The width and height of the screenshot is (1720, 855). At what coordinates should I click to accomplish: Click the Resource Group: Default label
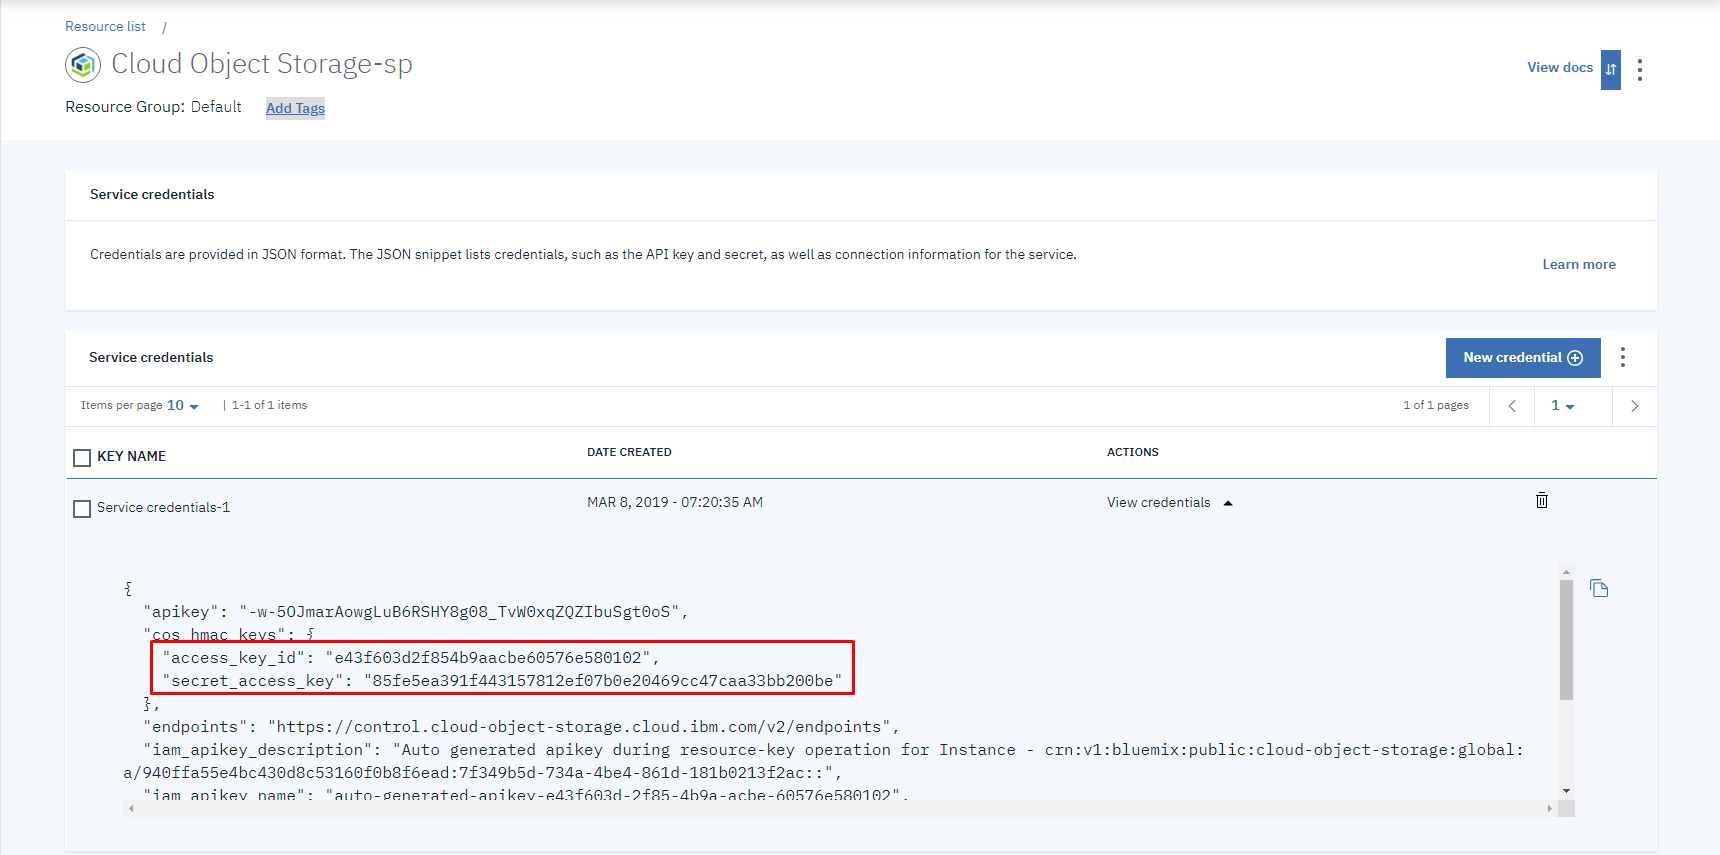(153, 107)
